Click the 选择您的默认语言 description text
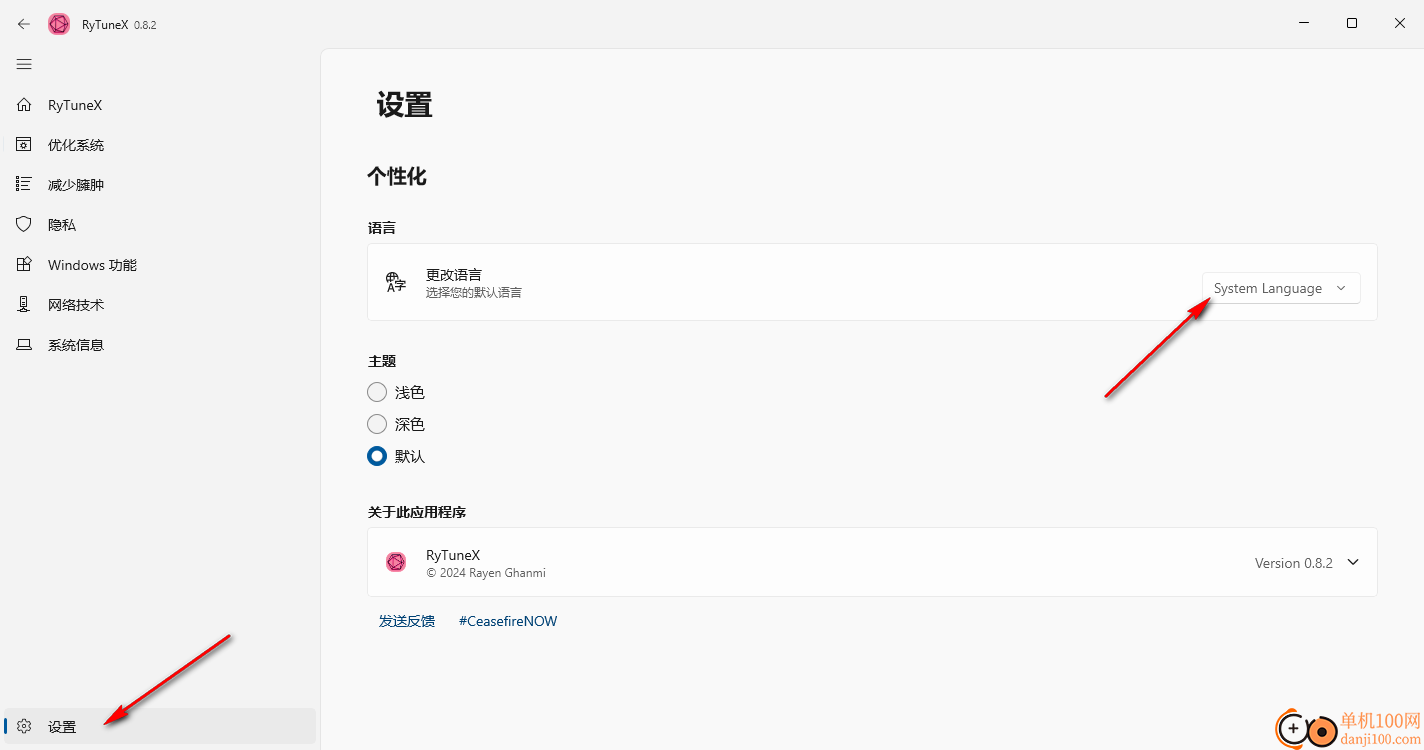 click(474, 293)
